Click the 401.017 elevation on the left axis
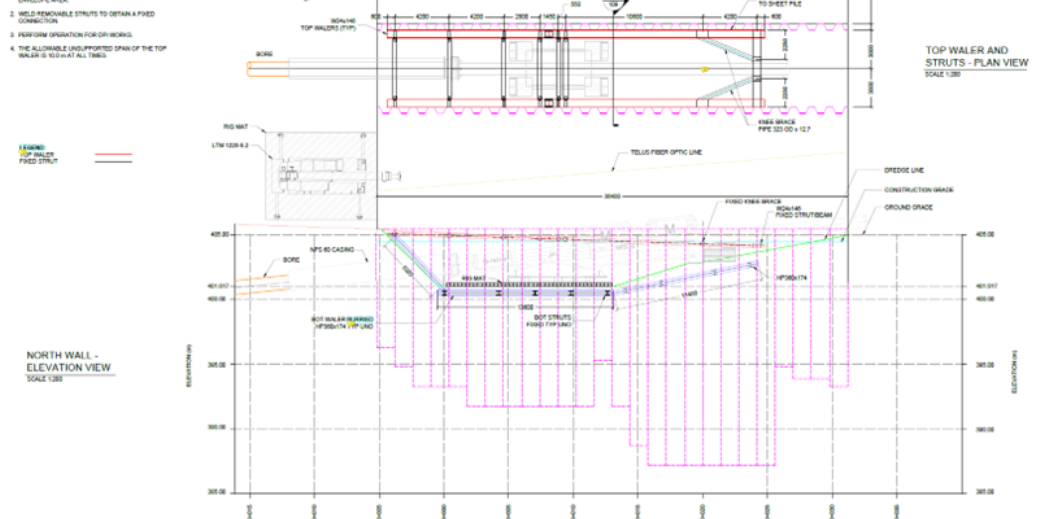 point(219,287)
